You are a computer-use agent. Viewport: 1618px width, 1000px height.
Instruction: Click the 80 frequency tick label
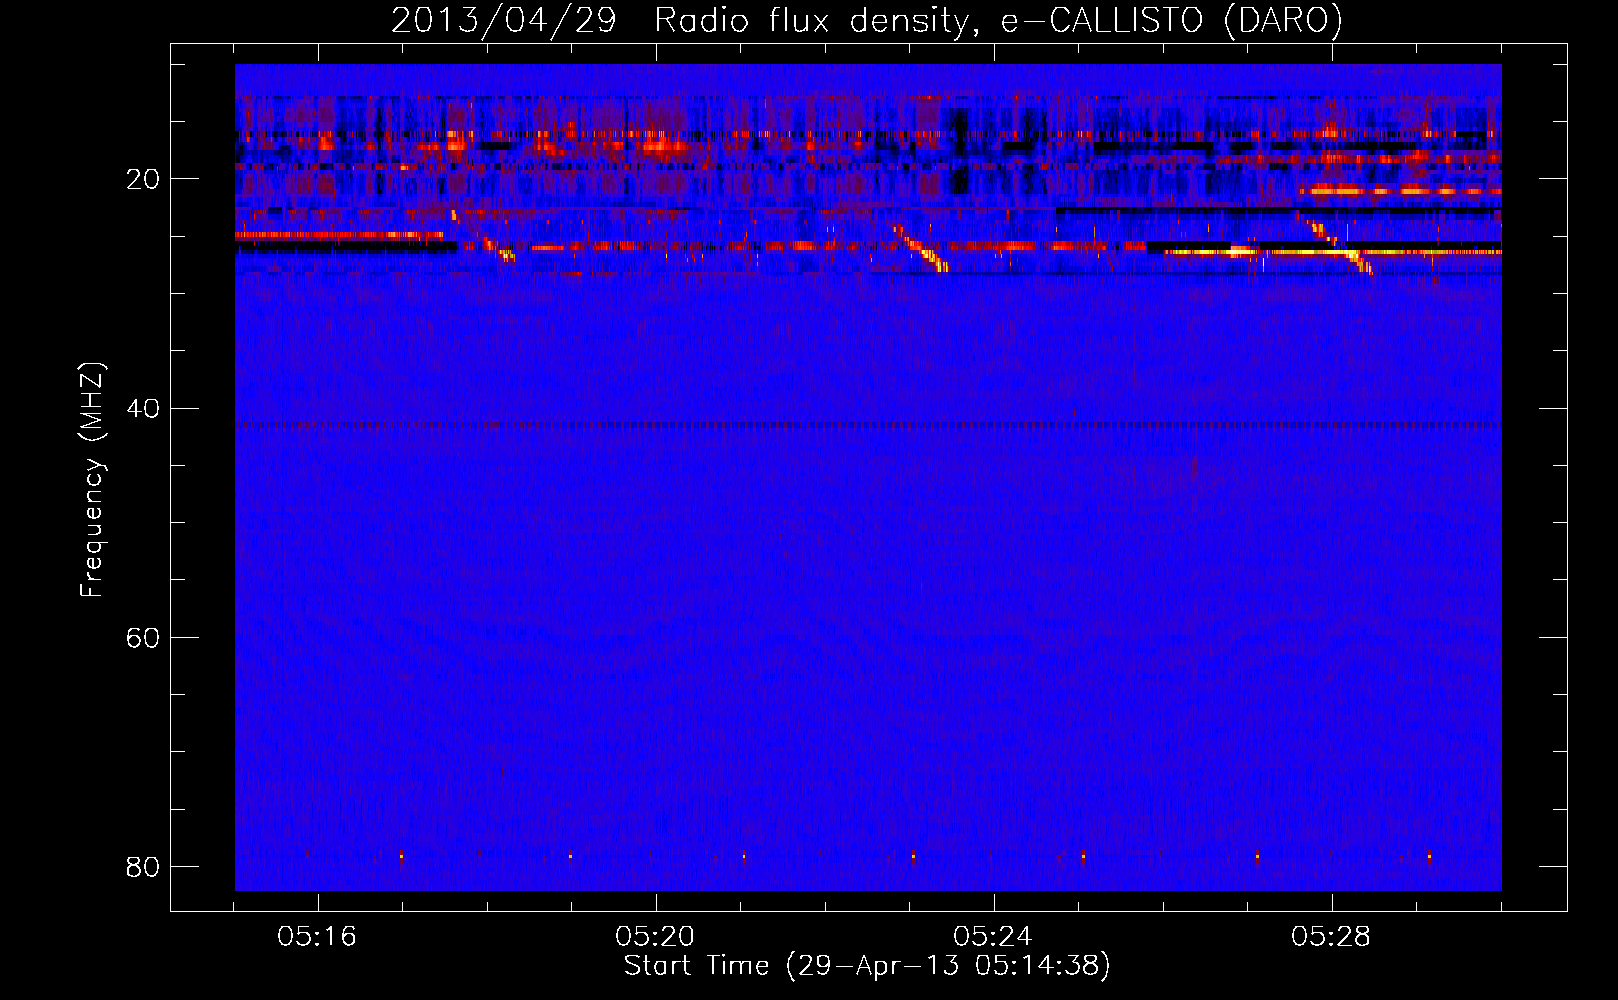click(x=143, y=867)
